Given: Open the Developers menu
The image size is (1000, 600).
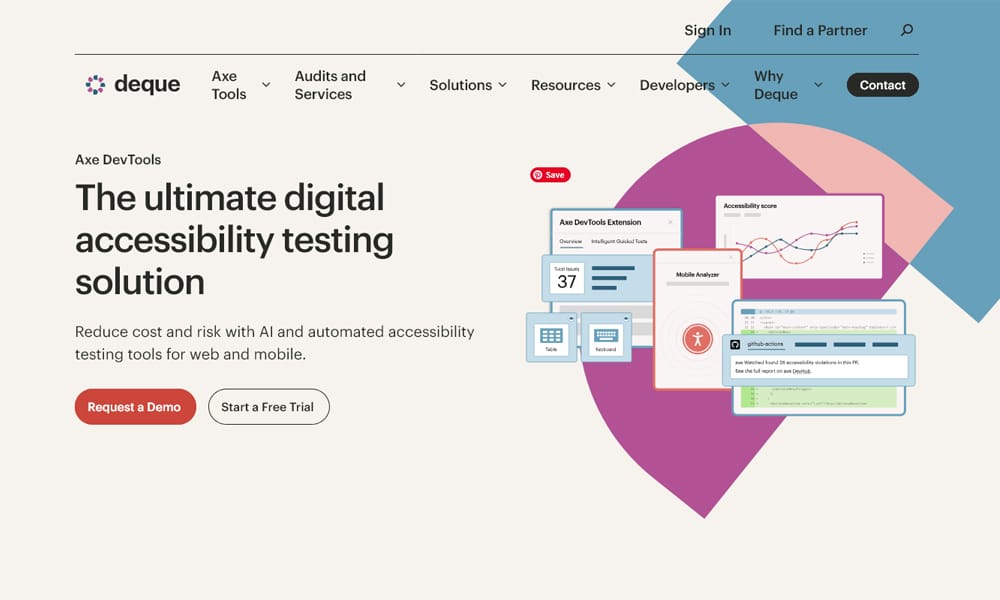Looking at the screenshot, I should point(684,85).
